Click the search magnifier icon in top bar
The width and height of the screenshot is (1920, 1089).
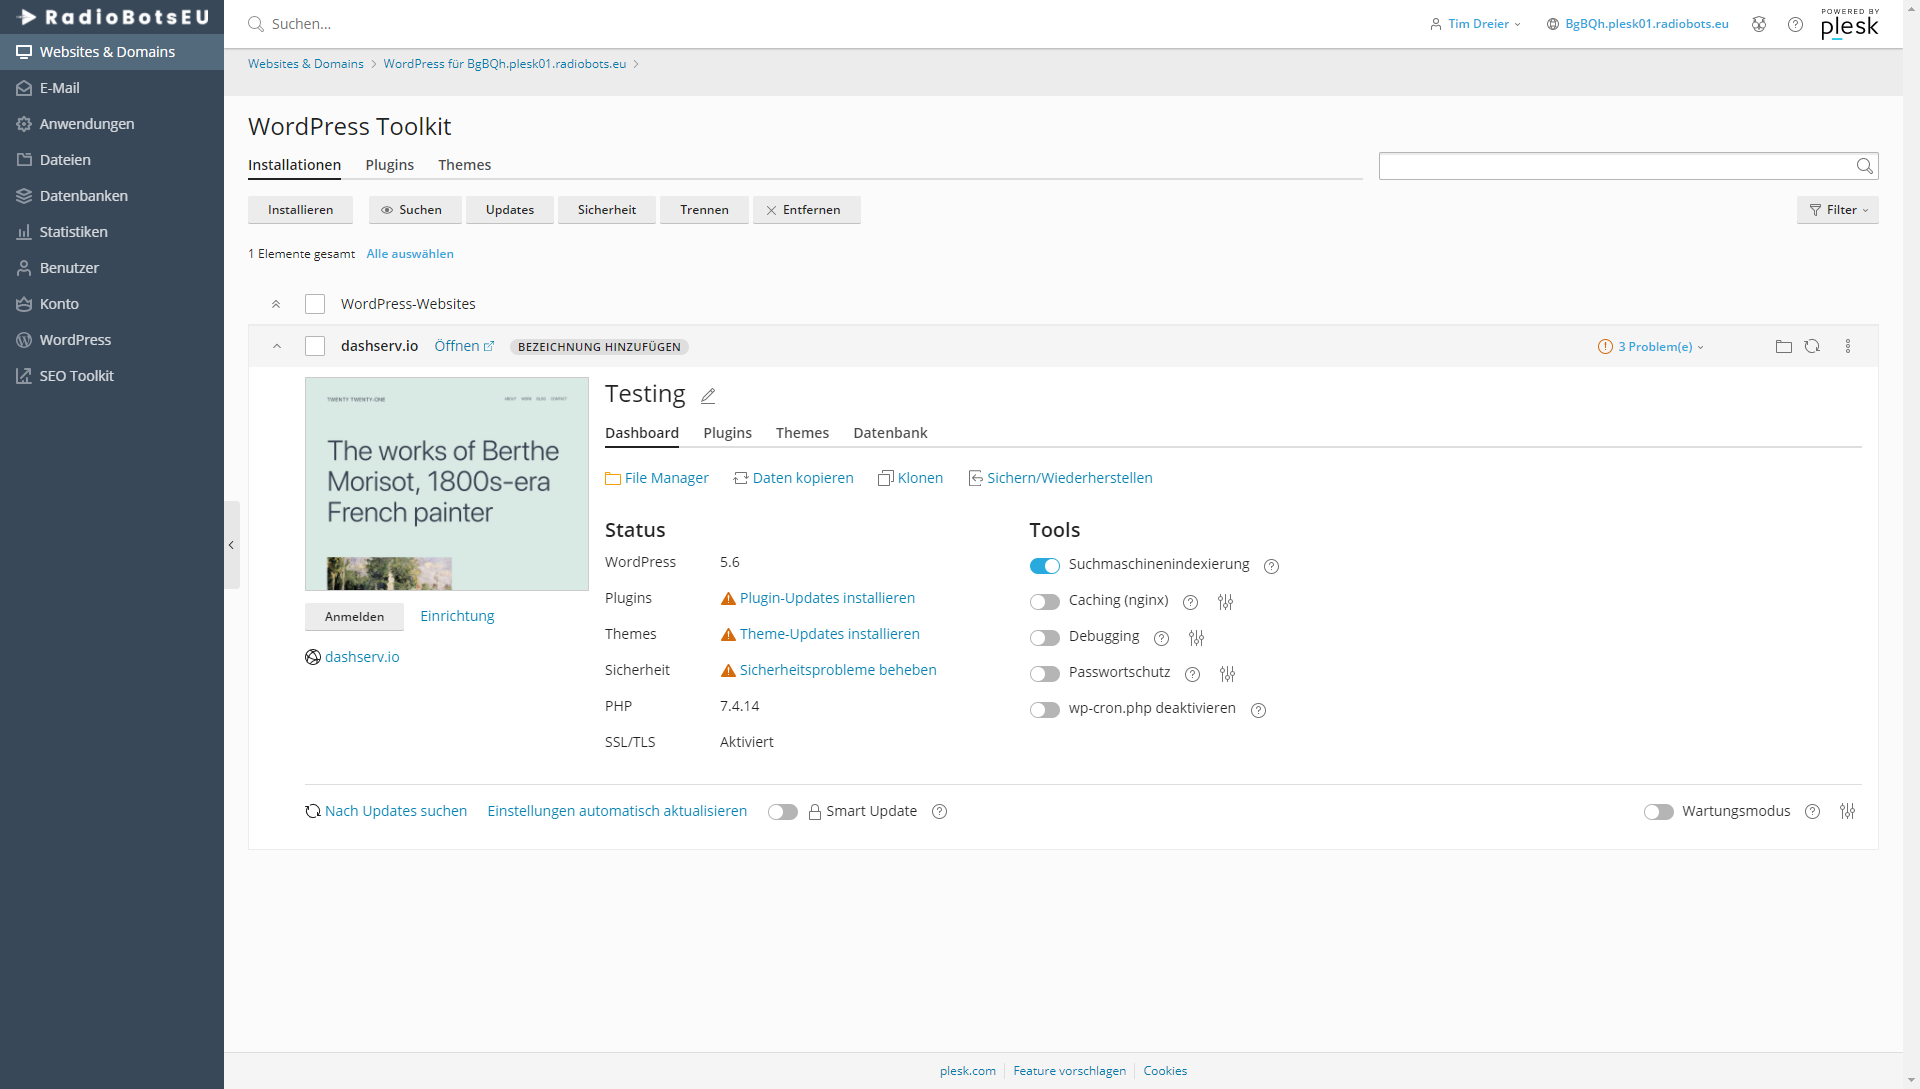point(256,24)
